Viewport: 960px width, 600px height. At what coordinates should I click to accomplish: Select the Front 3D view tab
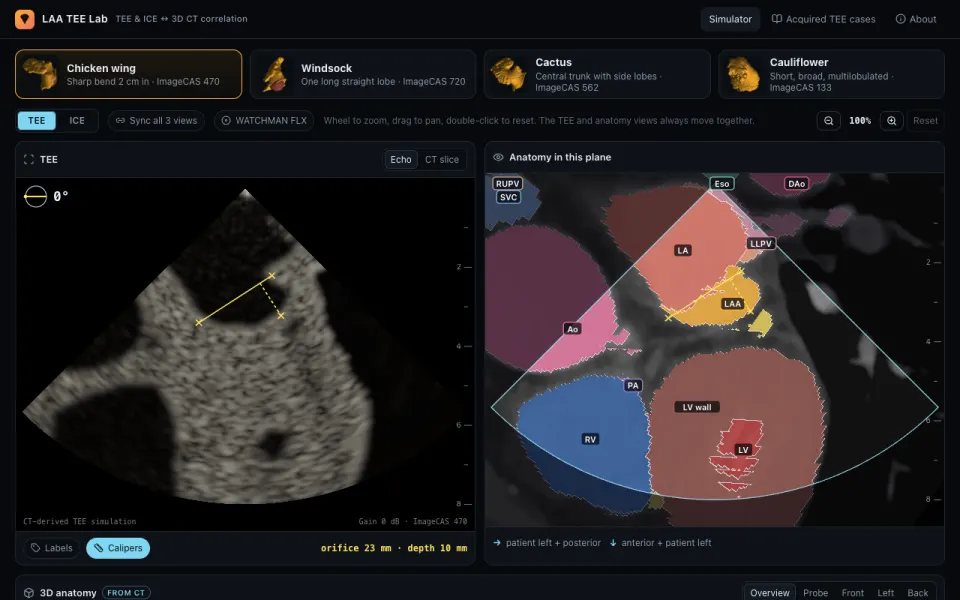tap(853, 593)
